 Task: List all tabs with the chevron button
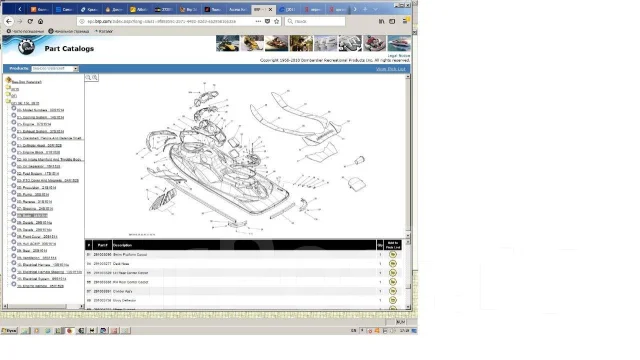[375, 9]
